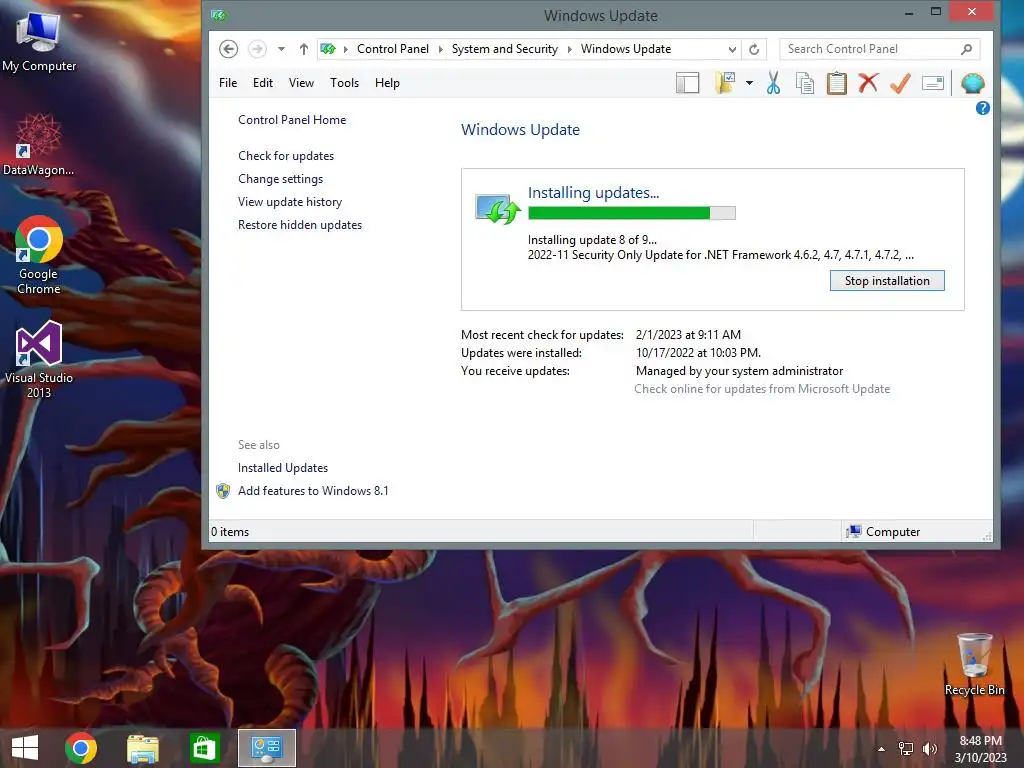1024x768 pixels.
Task: Click Computer entry in status bar
Action: tap(883, 532)
